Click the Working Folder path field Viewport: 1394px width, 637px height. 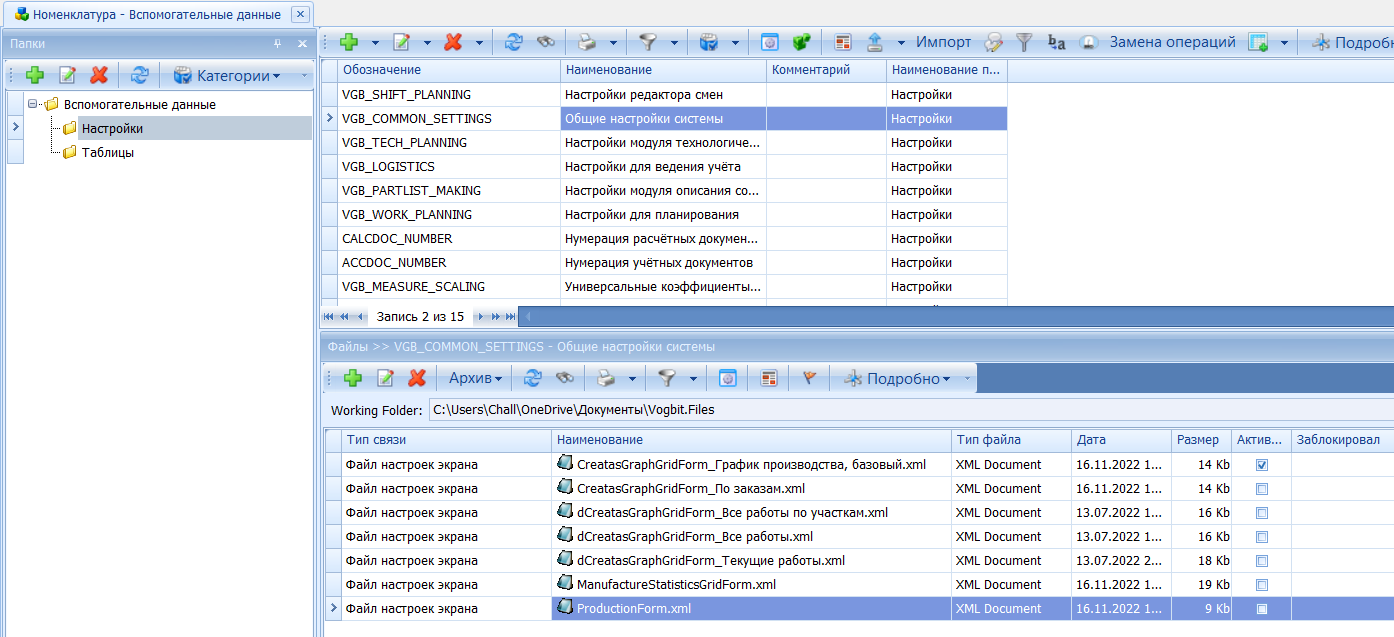(900, 410)
